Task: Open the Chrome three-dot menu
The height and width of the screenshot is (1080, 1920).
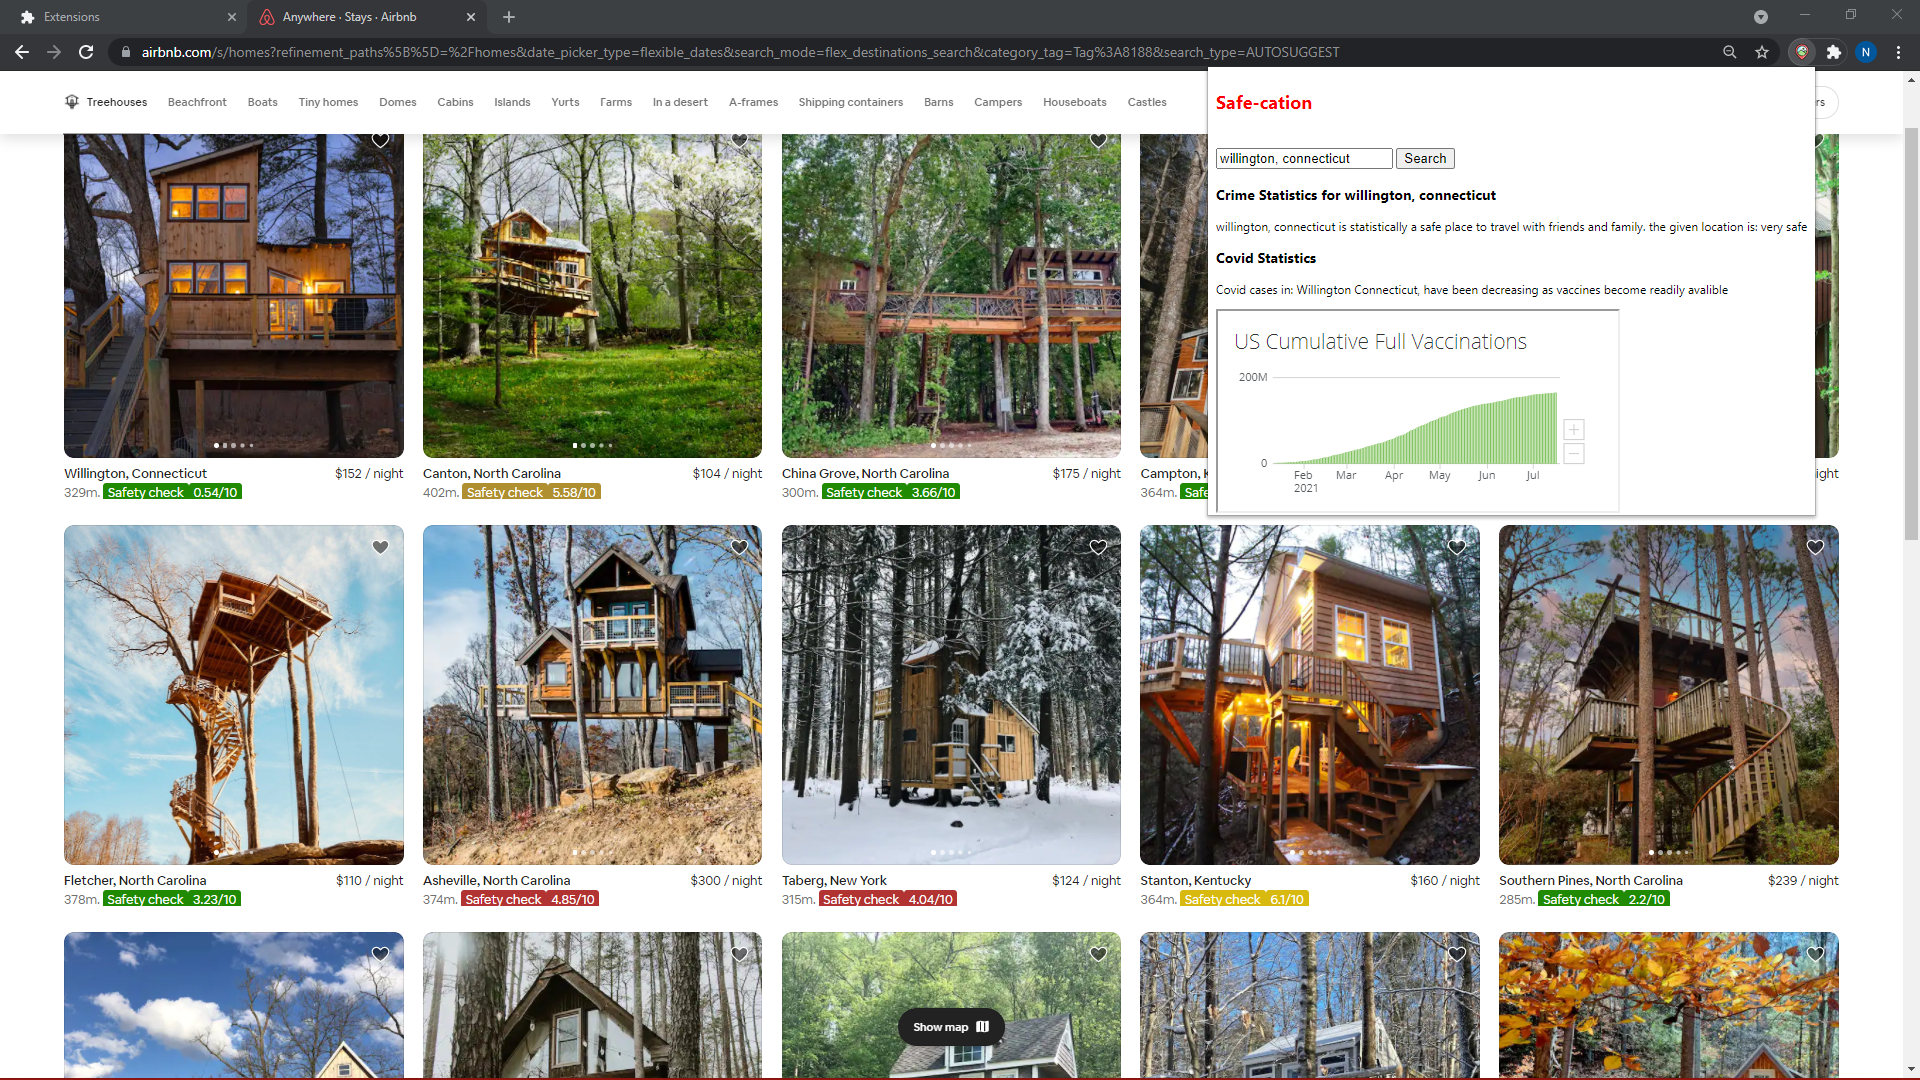Action: point(1898,52)
